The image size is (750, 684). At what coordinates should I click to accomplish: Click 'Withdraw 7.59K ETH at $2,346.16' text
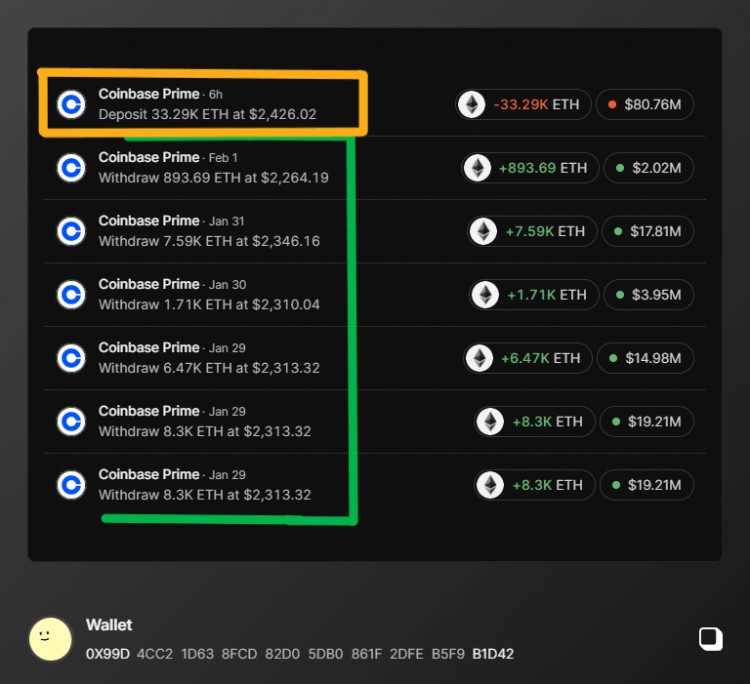click(x=209, y=241)
